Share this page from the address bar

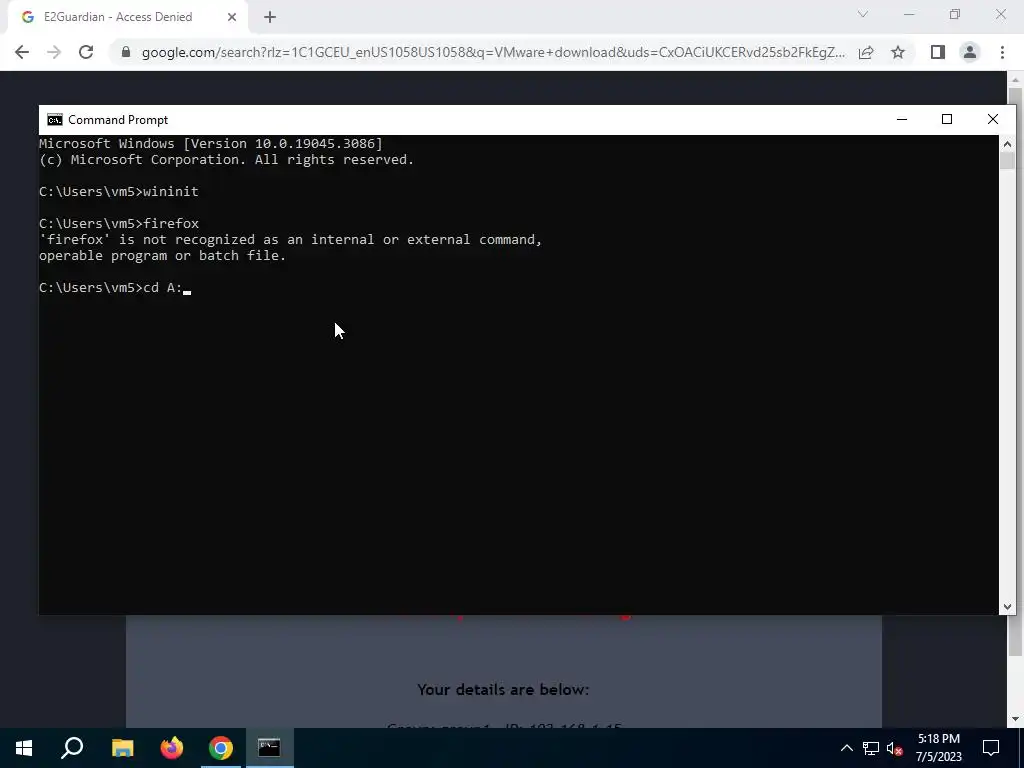click(x=866, y=52)
